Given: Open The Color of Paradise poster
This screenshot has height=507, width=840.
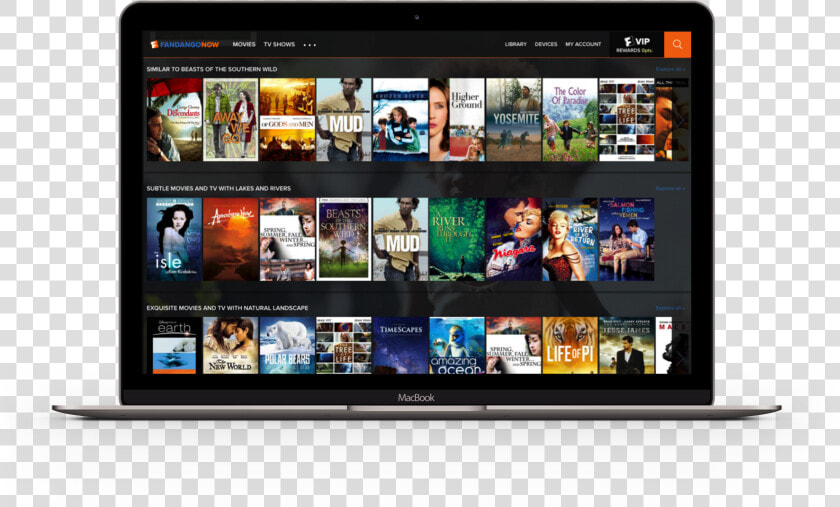Looking at the screenshot, I should pos(569,120).
